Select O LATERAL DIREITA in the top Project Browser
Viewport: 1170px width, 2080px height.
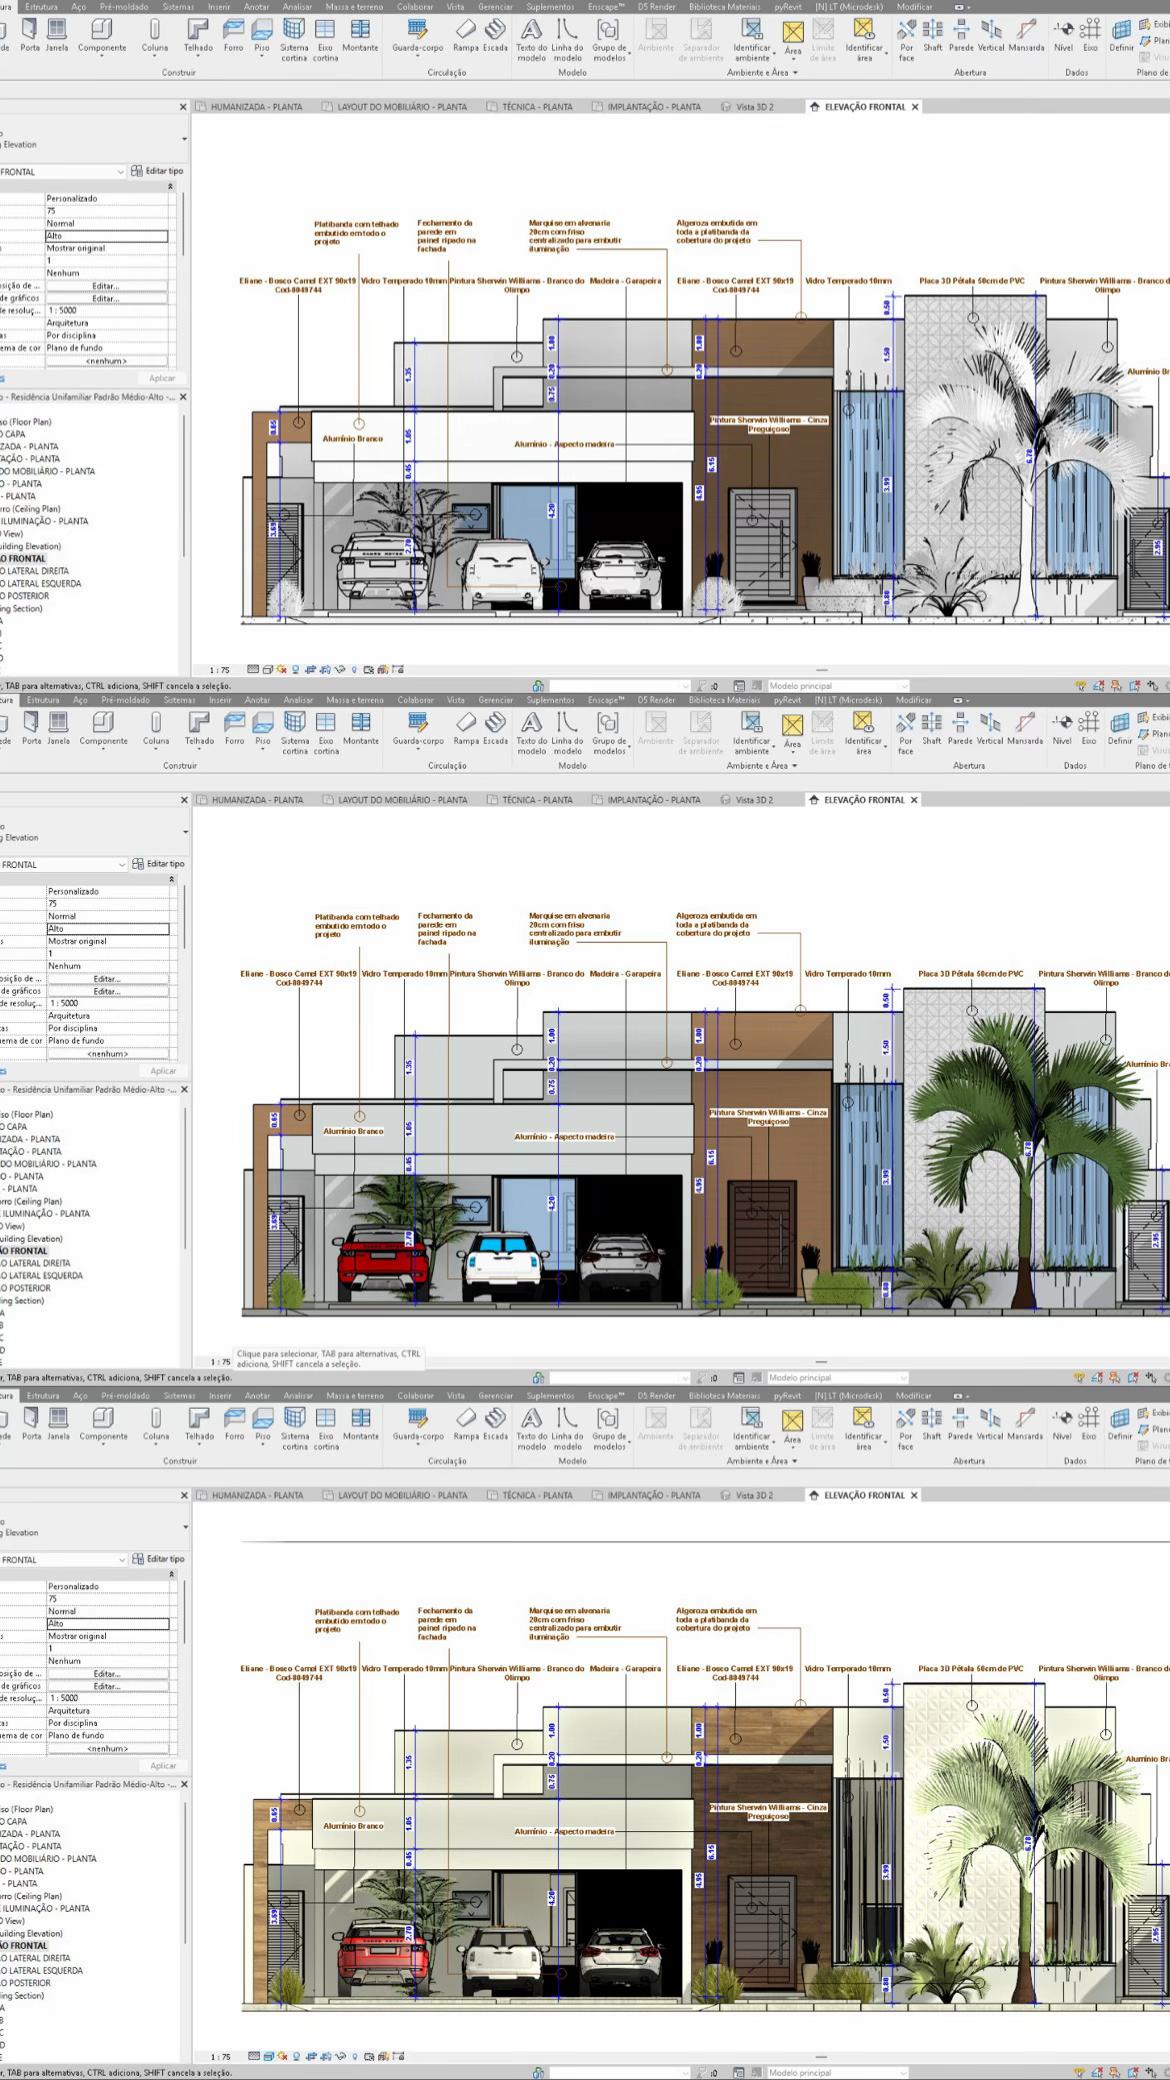point(34,571)
